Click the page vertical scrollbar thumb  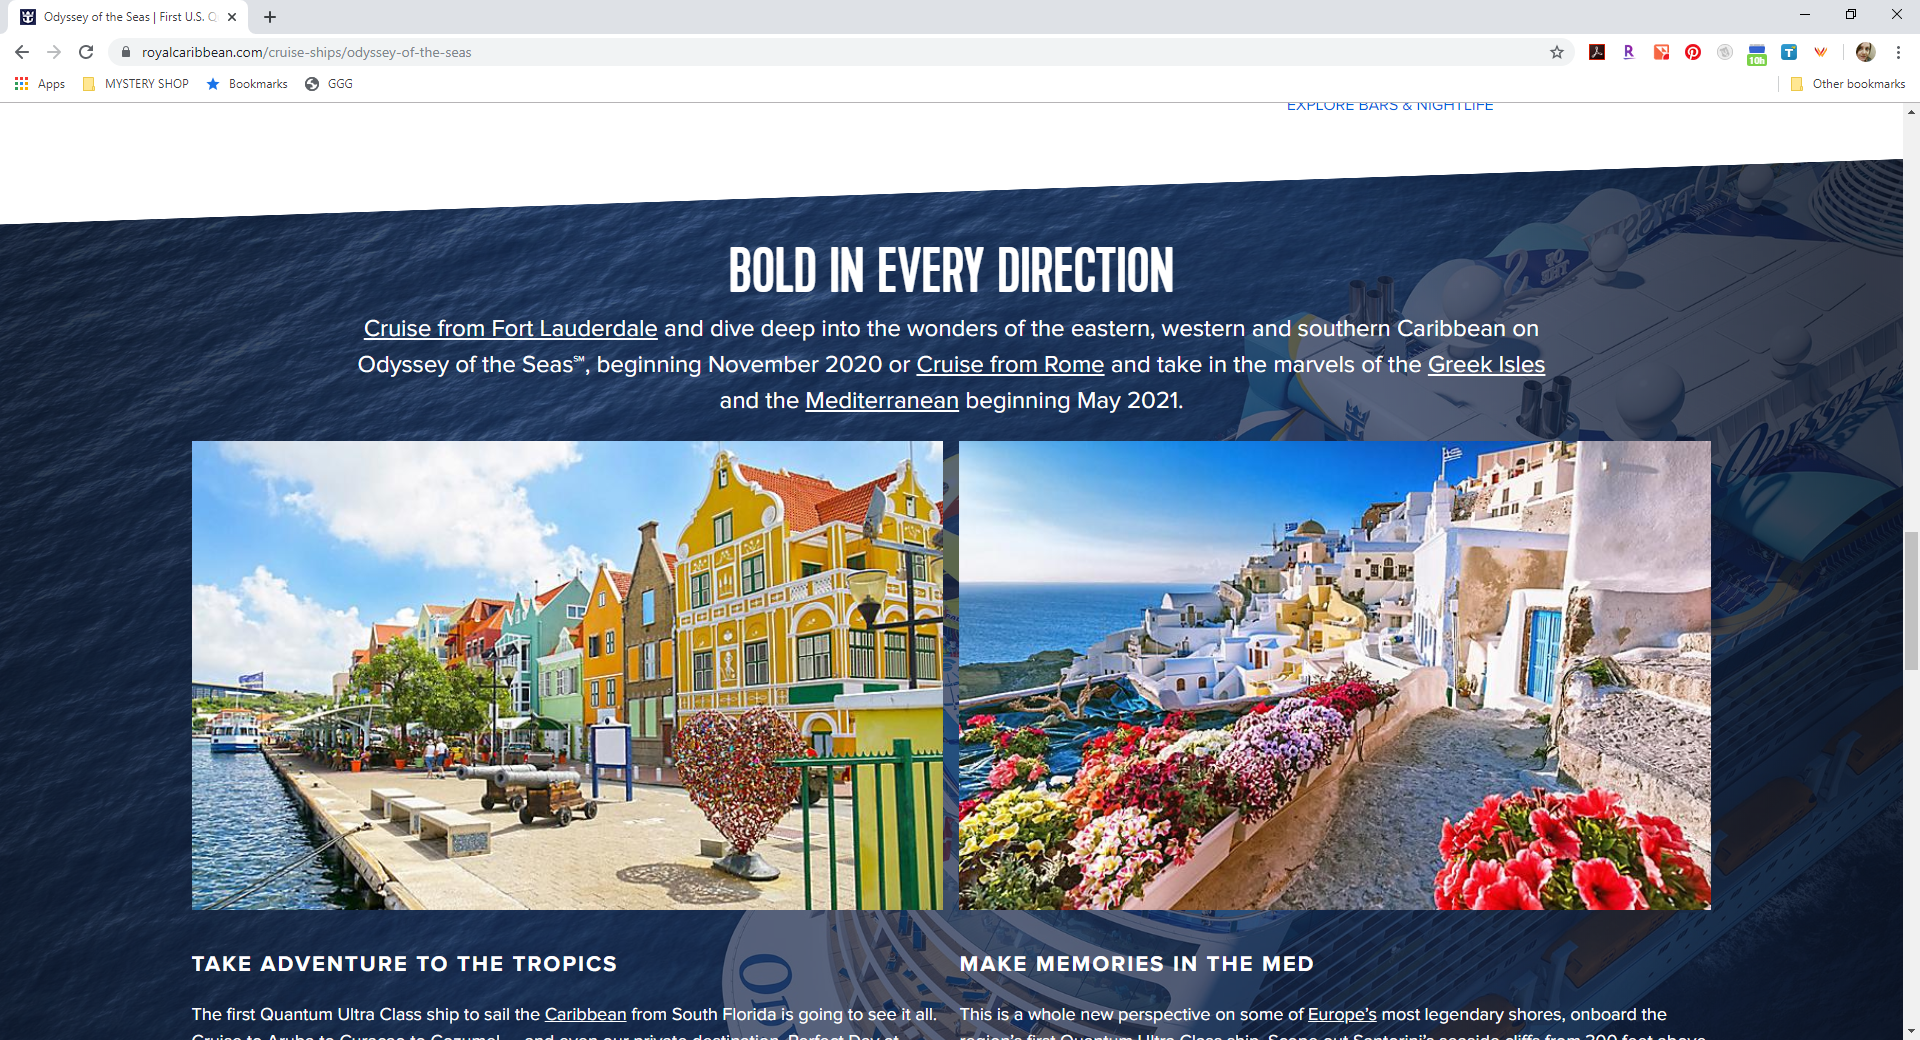[1911, 601]
